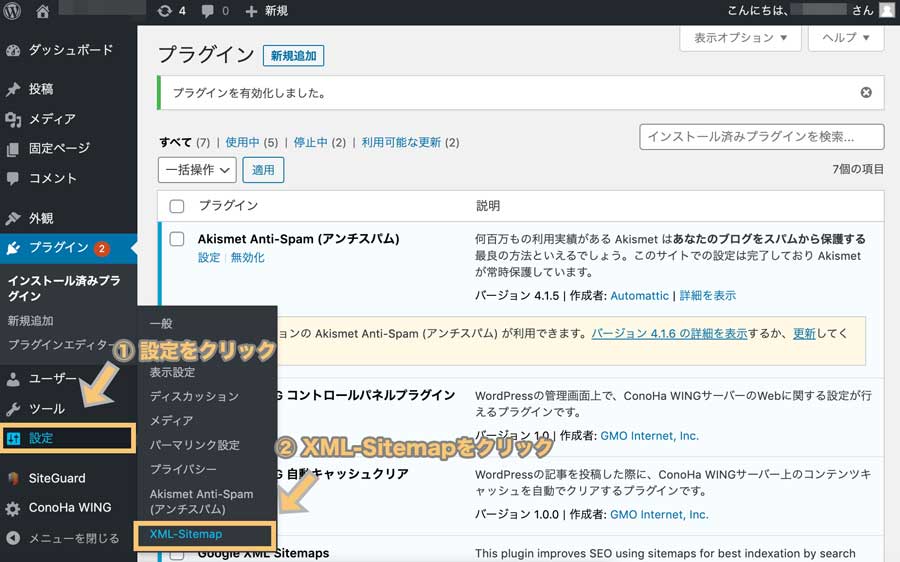Click the 外観 paintbrush icon
The image size is (900, 562).
point(13,218)
